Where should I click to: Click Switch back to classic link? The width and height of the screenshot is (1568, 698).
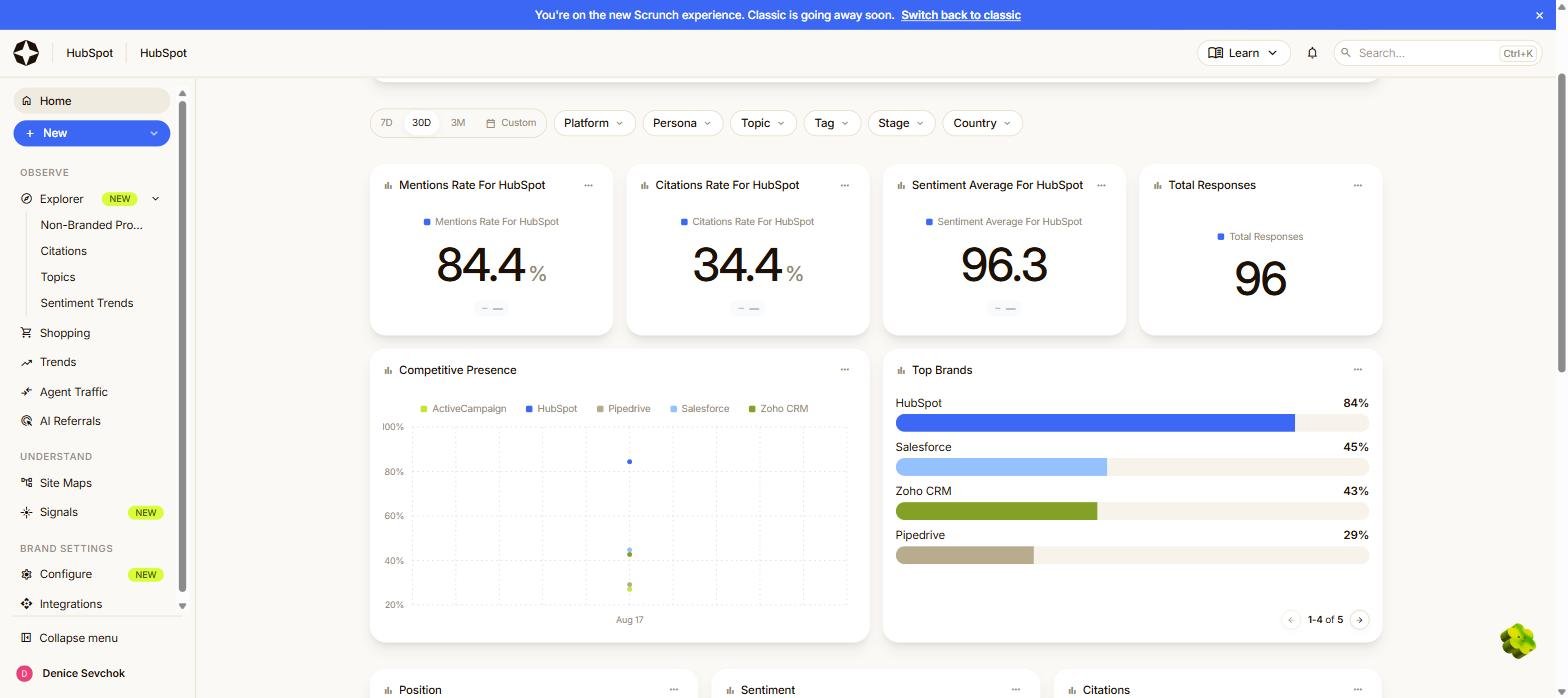click(x=960, y=15)
